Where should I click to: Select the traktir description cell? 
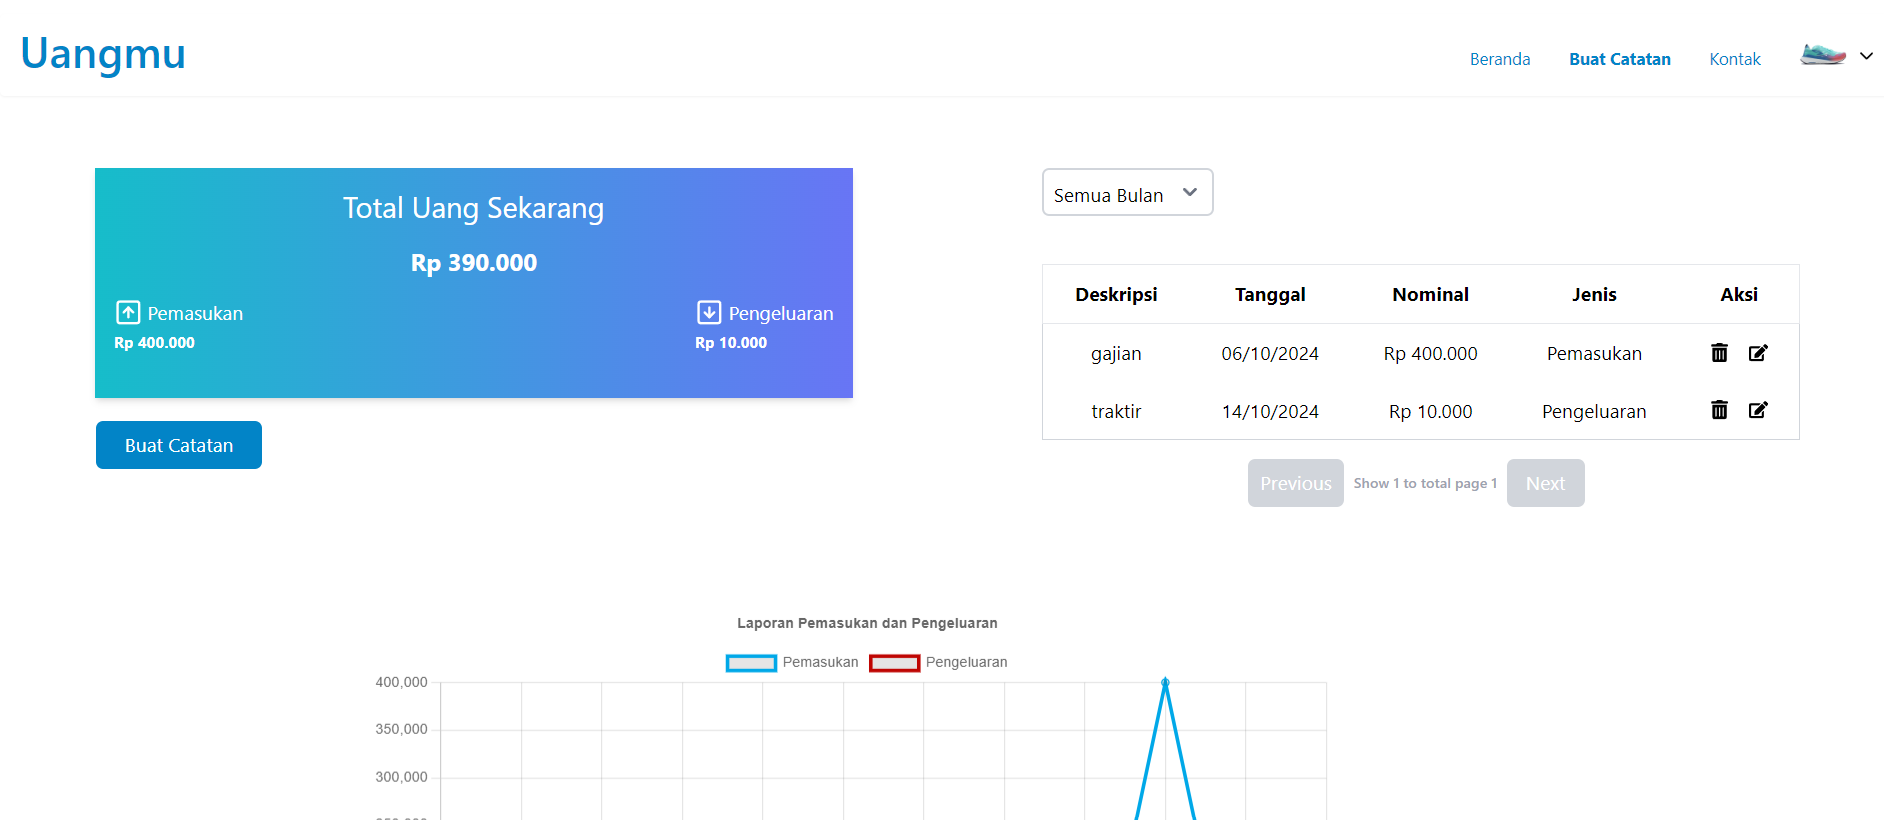(1116, 411)
